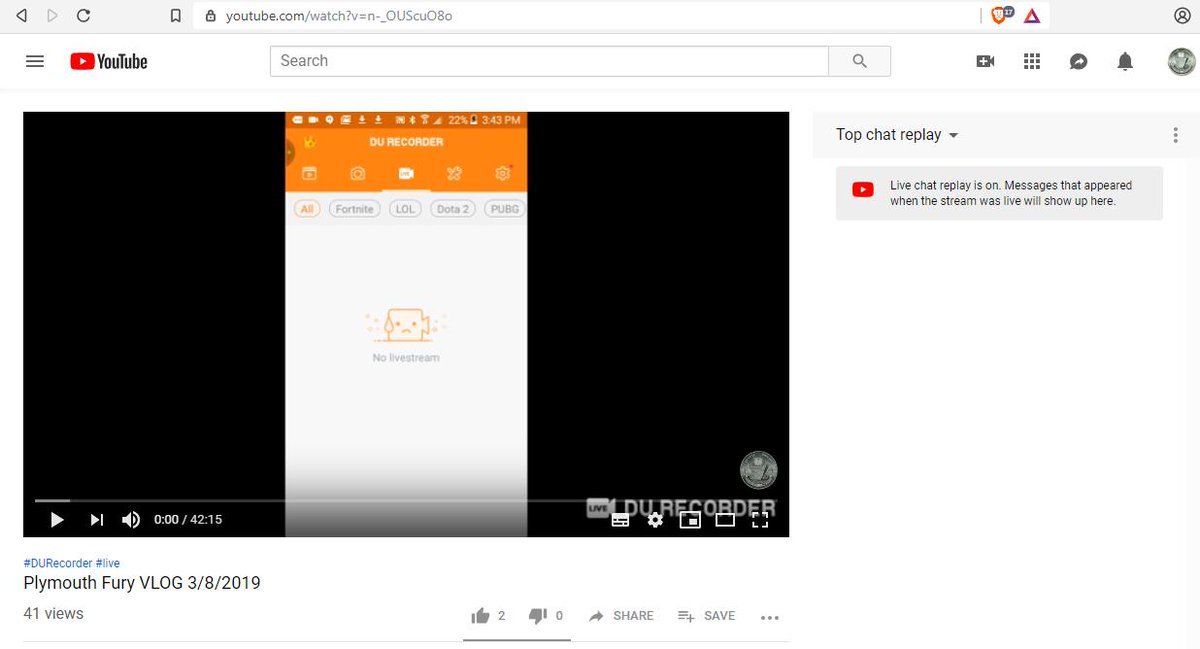The image size is (1200, 649).
Task: Switch to miniplayer mode
Action: (x=690, y=519)
